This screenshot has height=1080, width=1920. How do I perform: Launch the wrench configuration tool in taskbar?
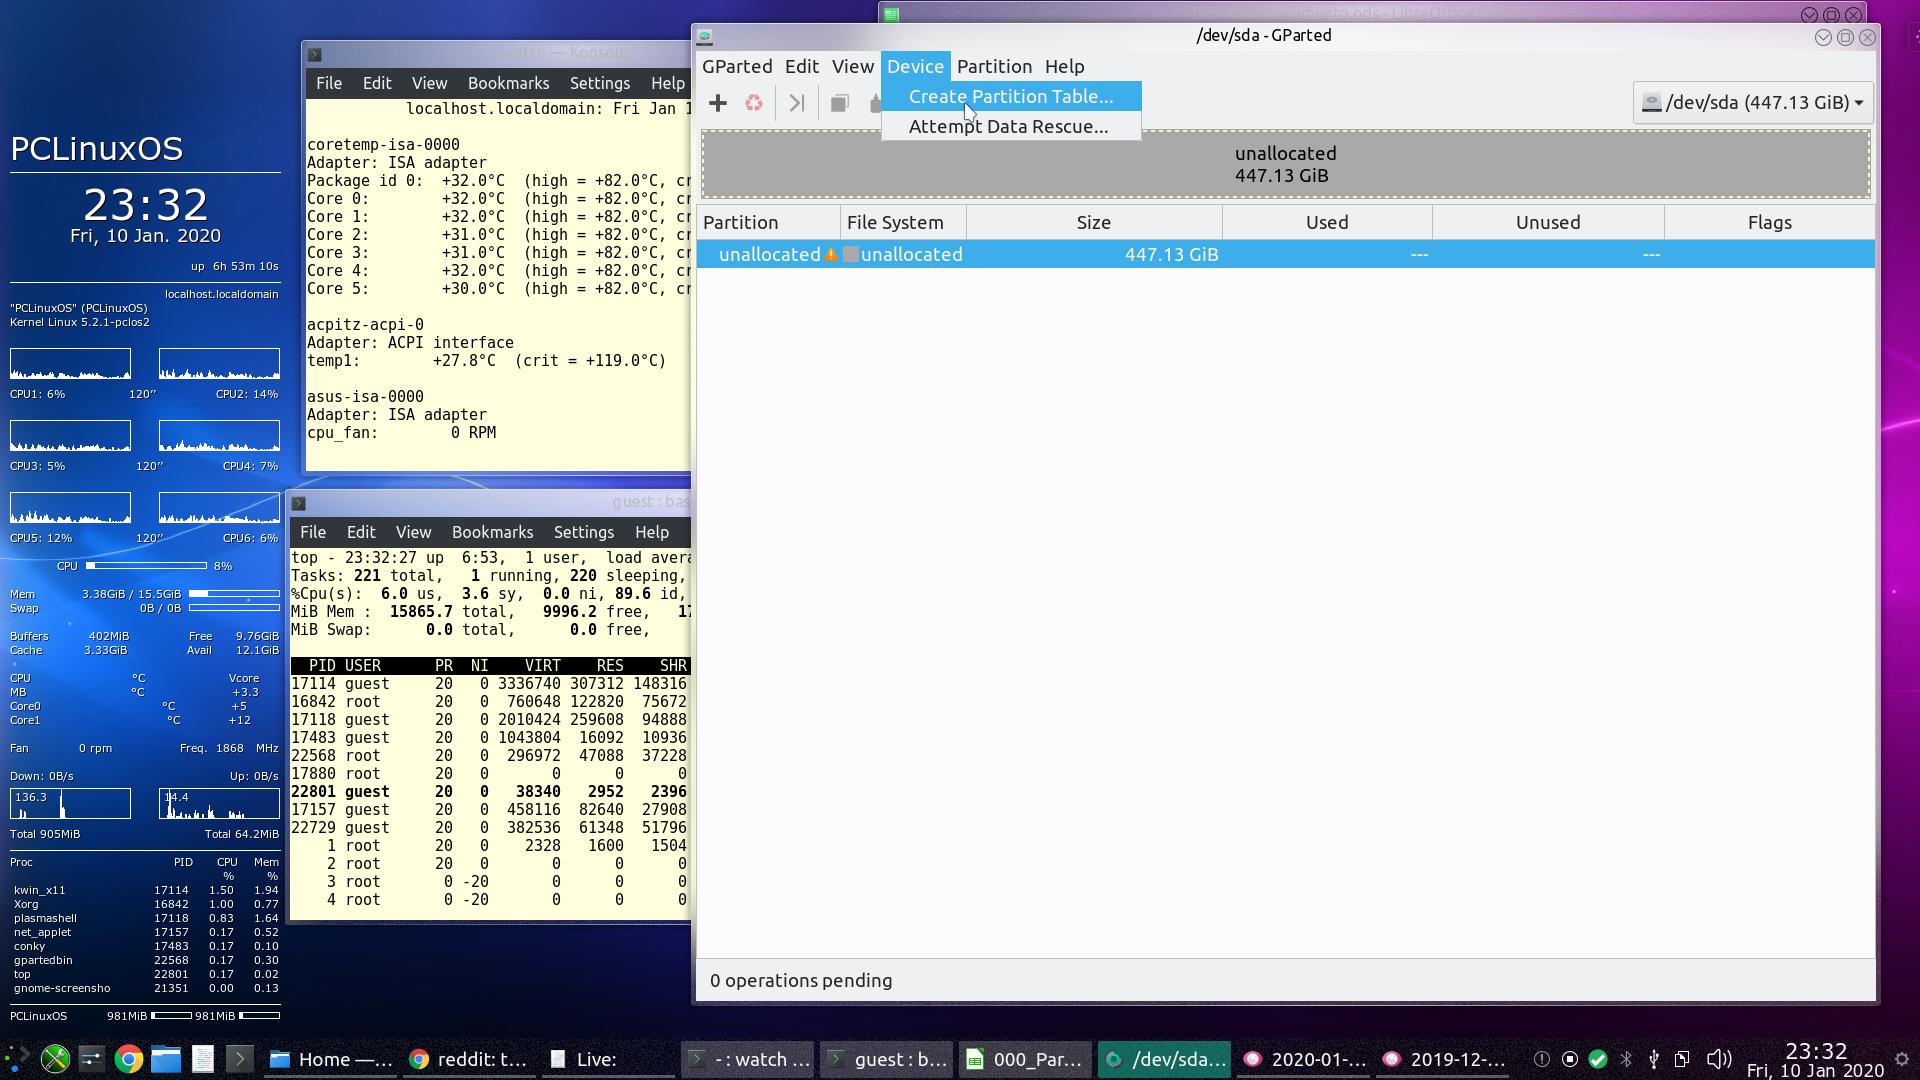(x=55, y=1059)
